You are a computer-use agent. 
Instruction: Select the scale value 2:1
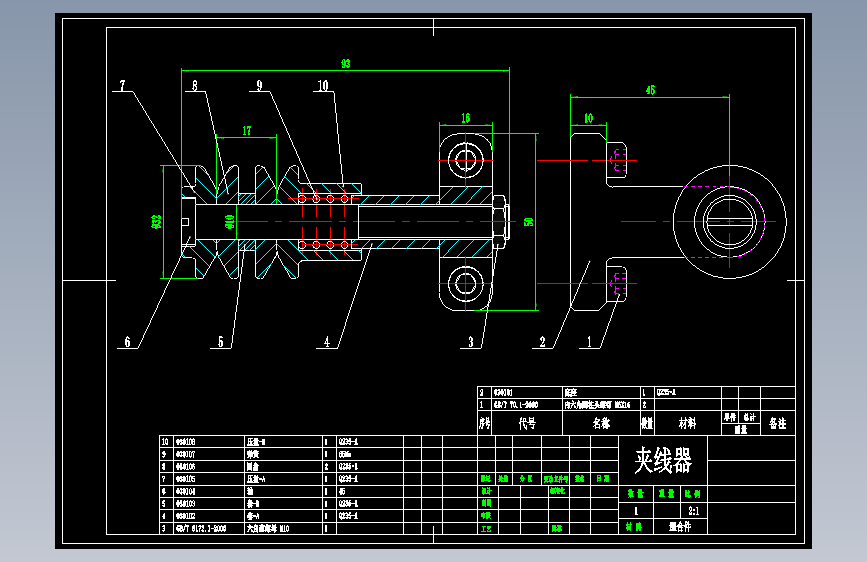tap(693, 511)
